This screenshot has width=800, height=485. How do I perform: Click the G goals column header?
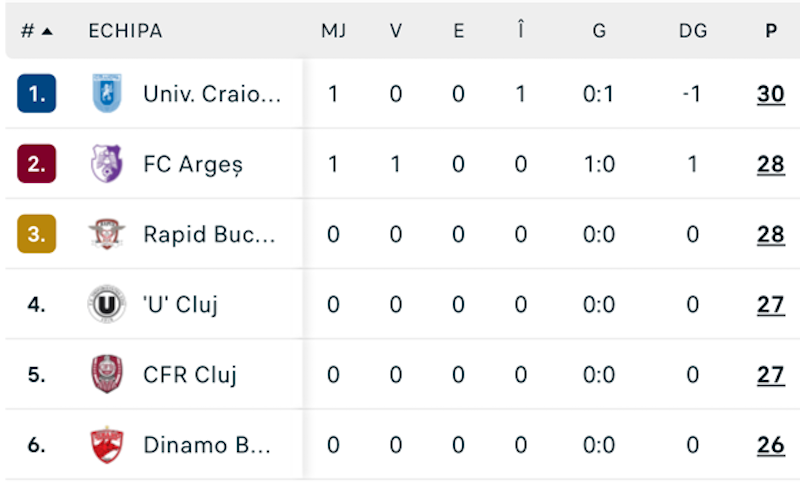[x=599, y=31]
